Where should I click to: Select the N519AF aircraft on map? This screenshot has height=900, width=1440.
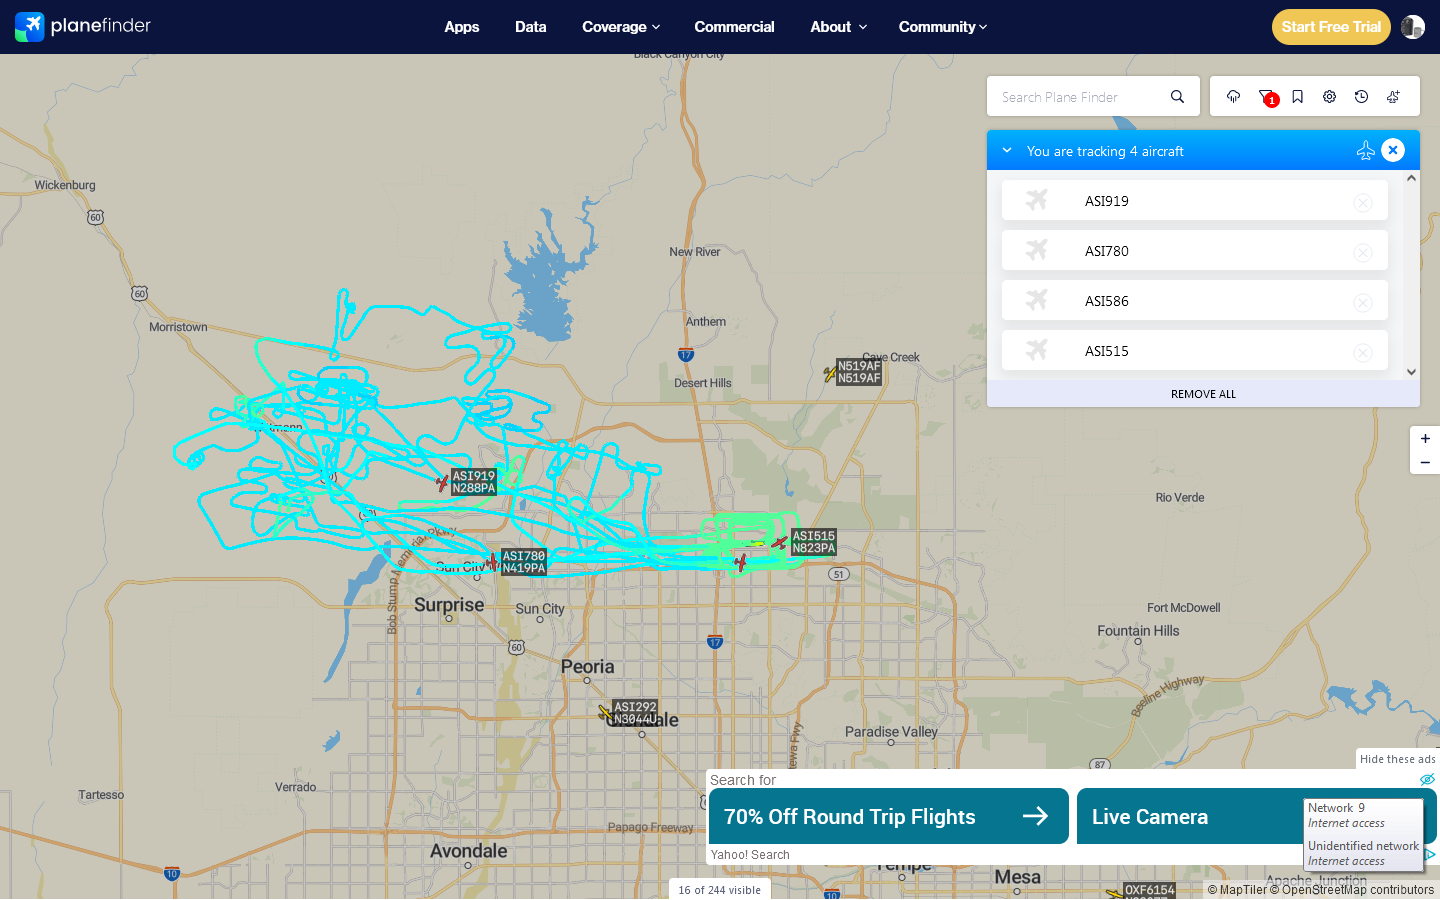(829, 374)
